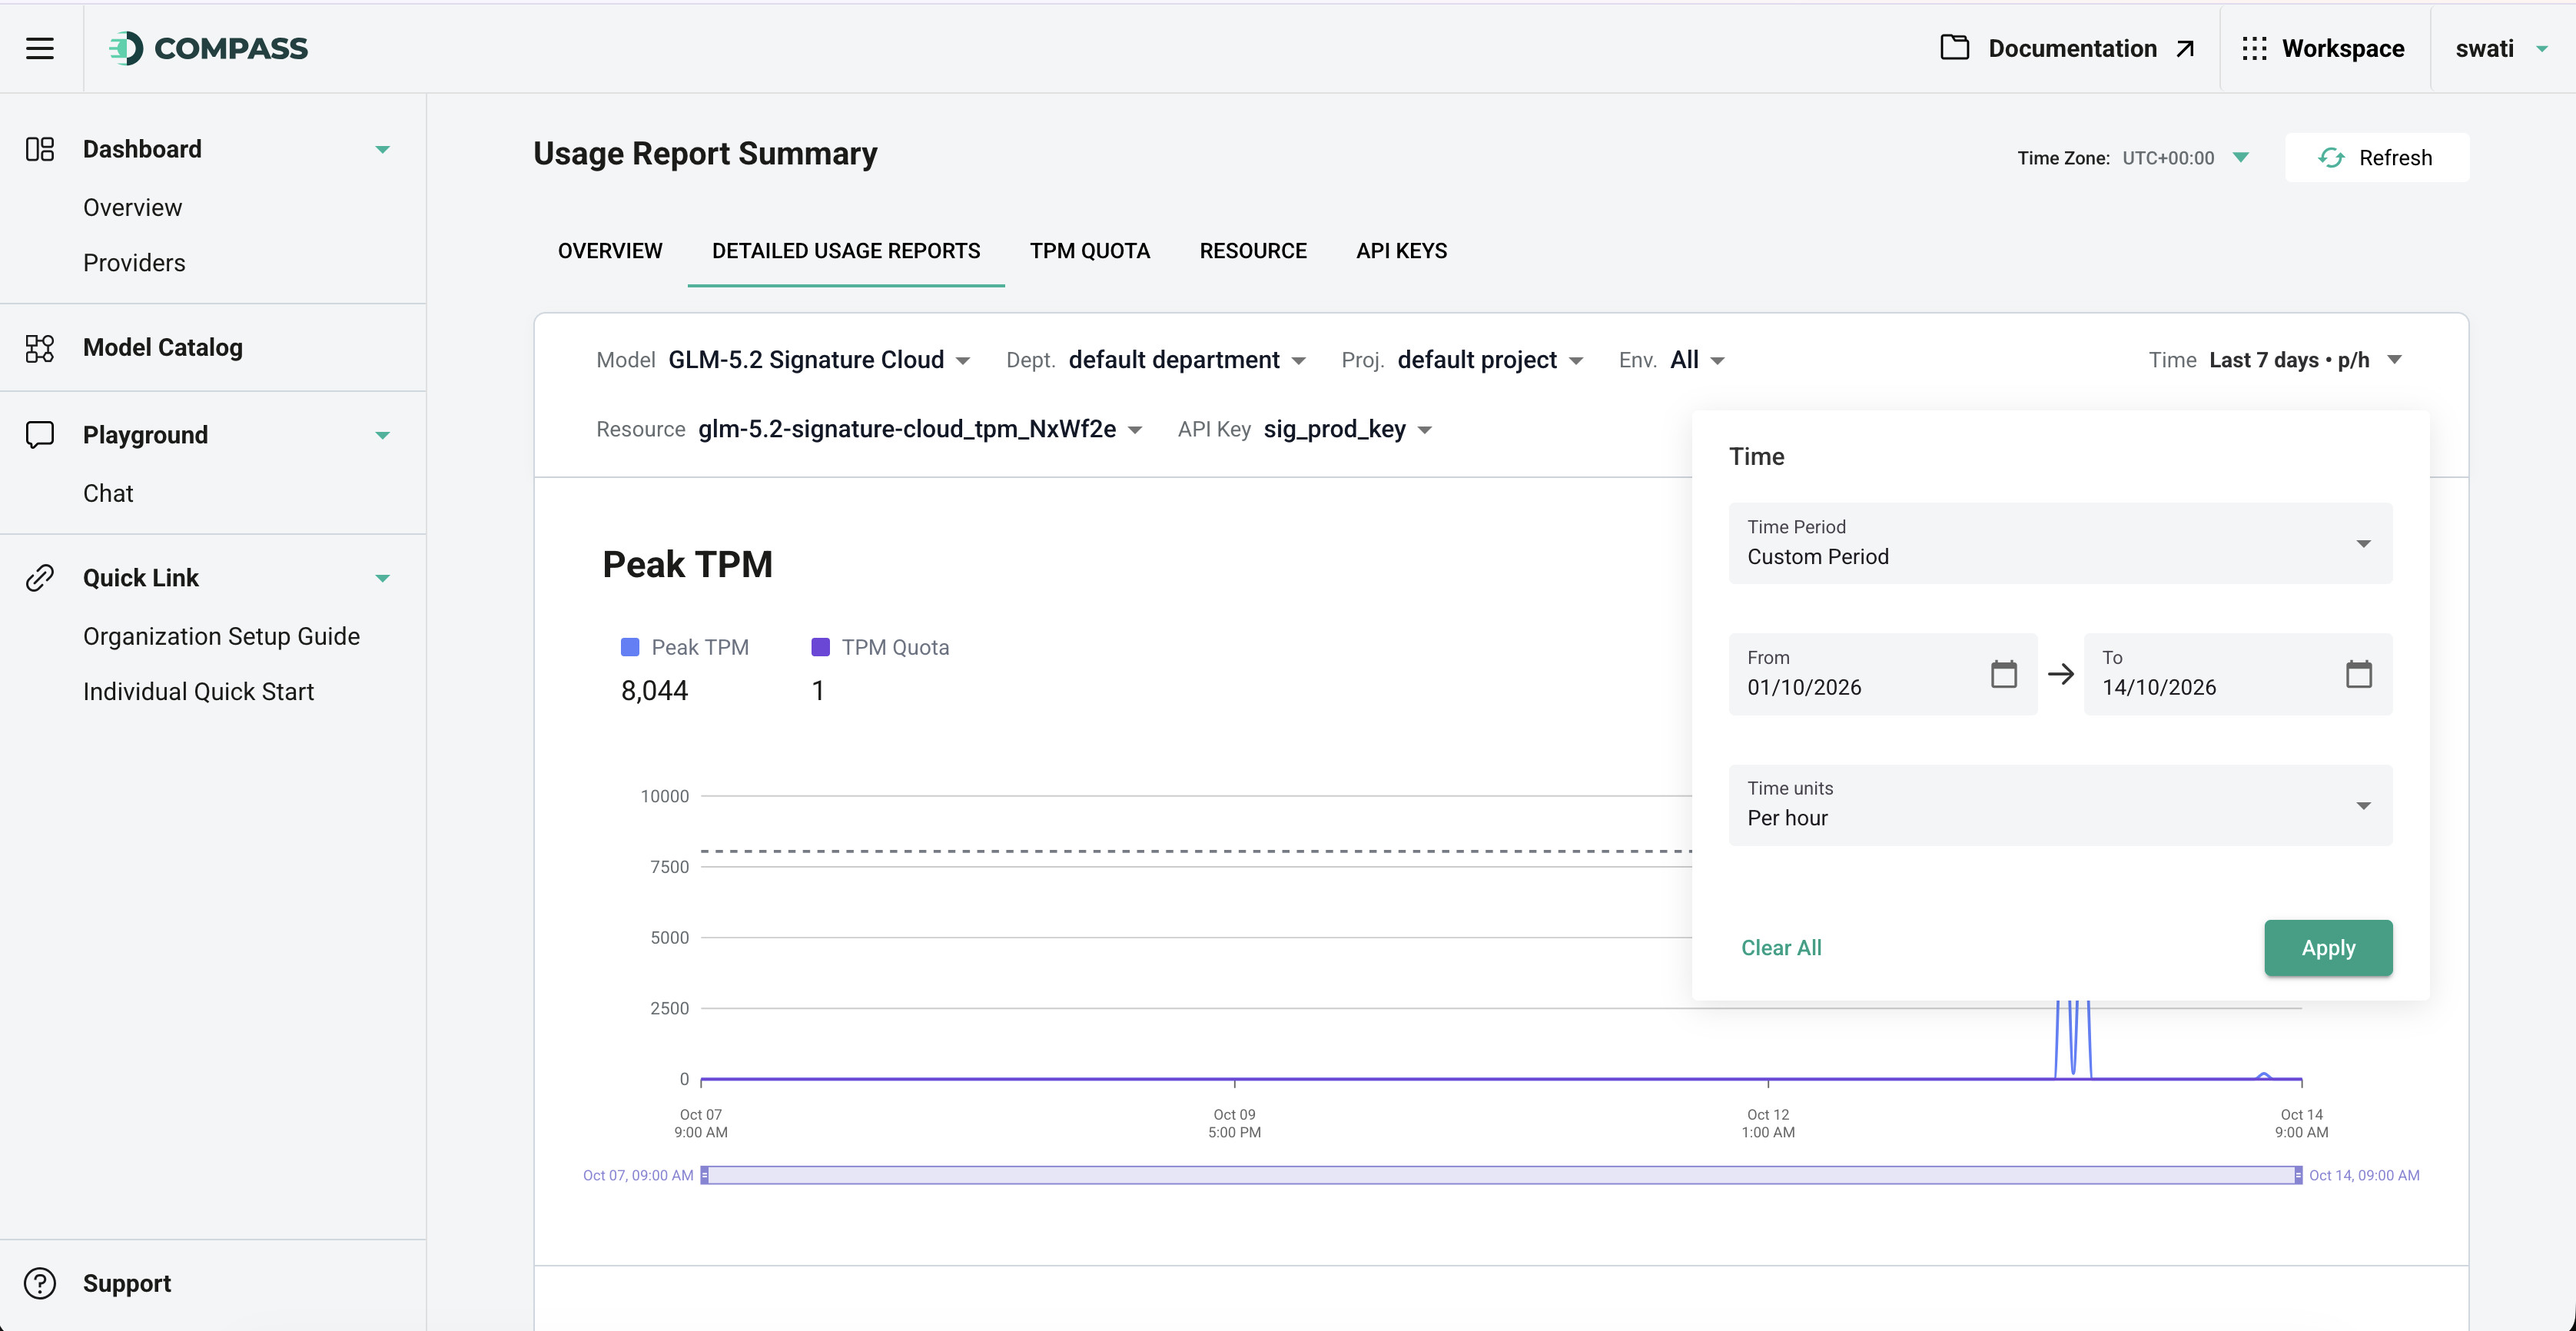Viewport: 2576px width, 1331px height.
Task: Click the Support question mark icon
Action: pos(40,1283)
